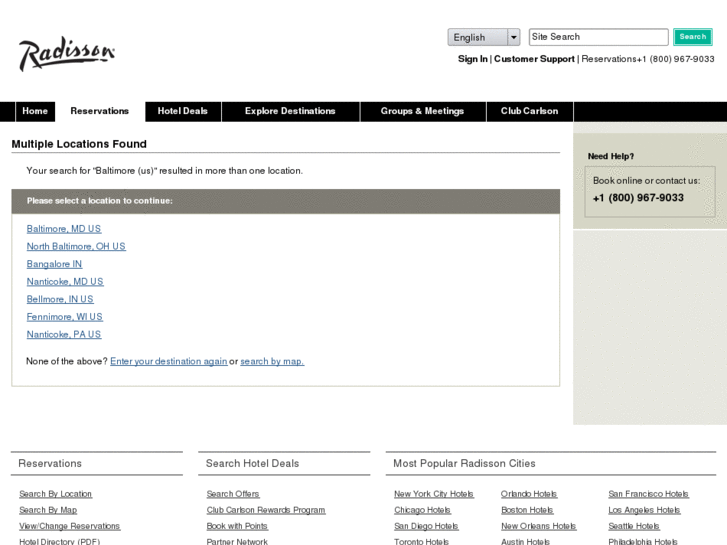
Task: Click the Multiple Locations Found heading
Action: (79, 144)
